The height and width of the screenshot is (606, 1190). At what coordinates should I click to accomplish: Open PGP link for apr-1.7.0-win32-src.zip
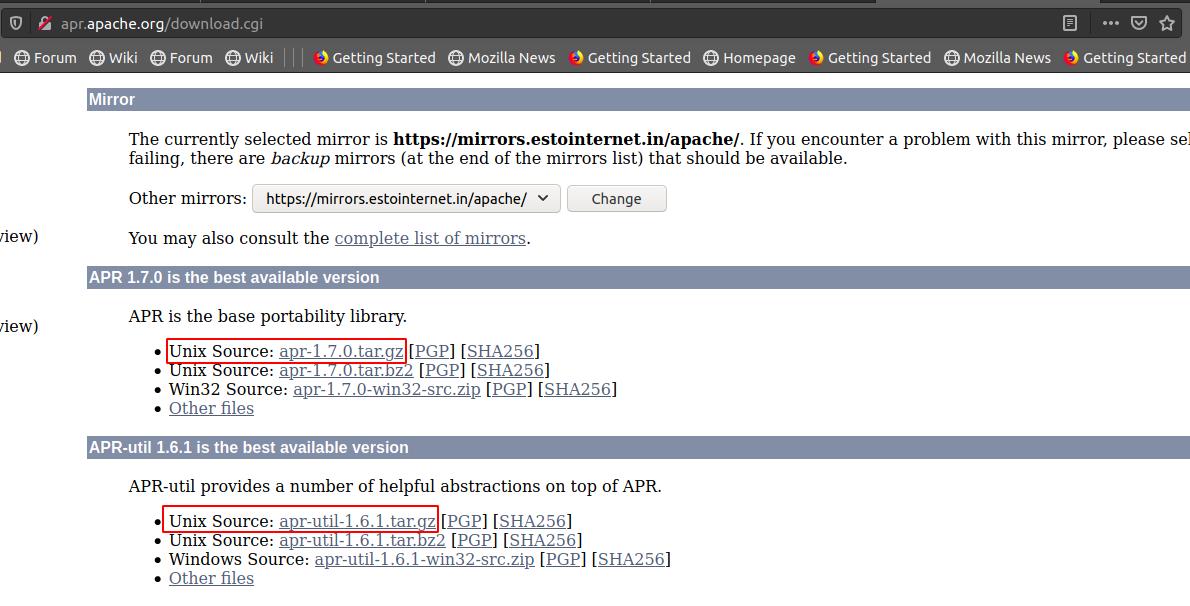(509, 390)
